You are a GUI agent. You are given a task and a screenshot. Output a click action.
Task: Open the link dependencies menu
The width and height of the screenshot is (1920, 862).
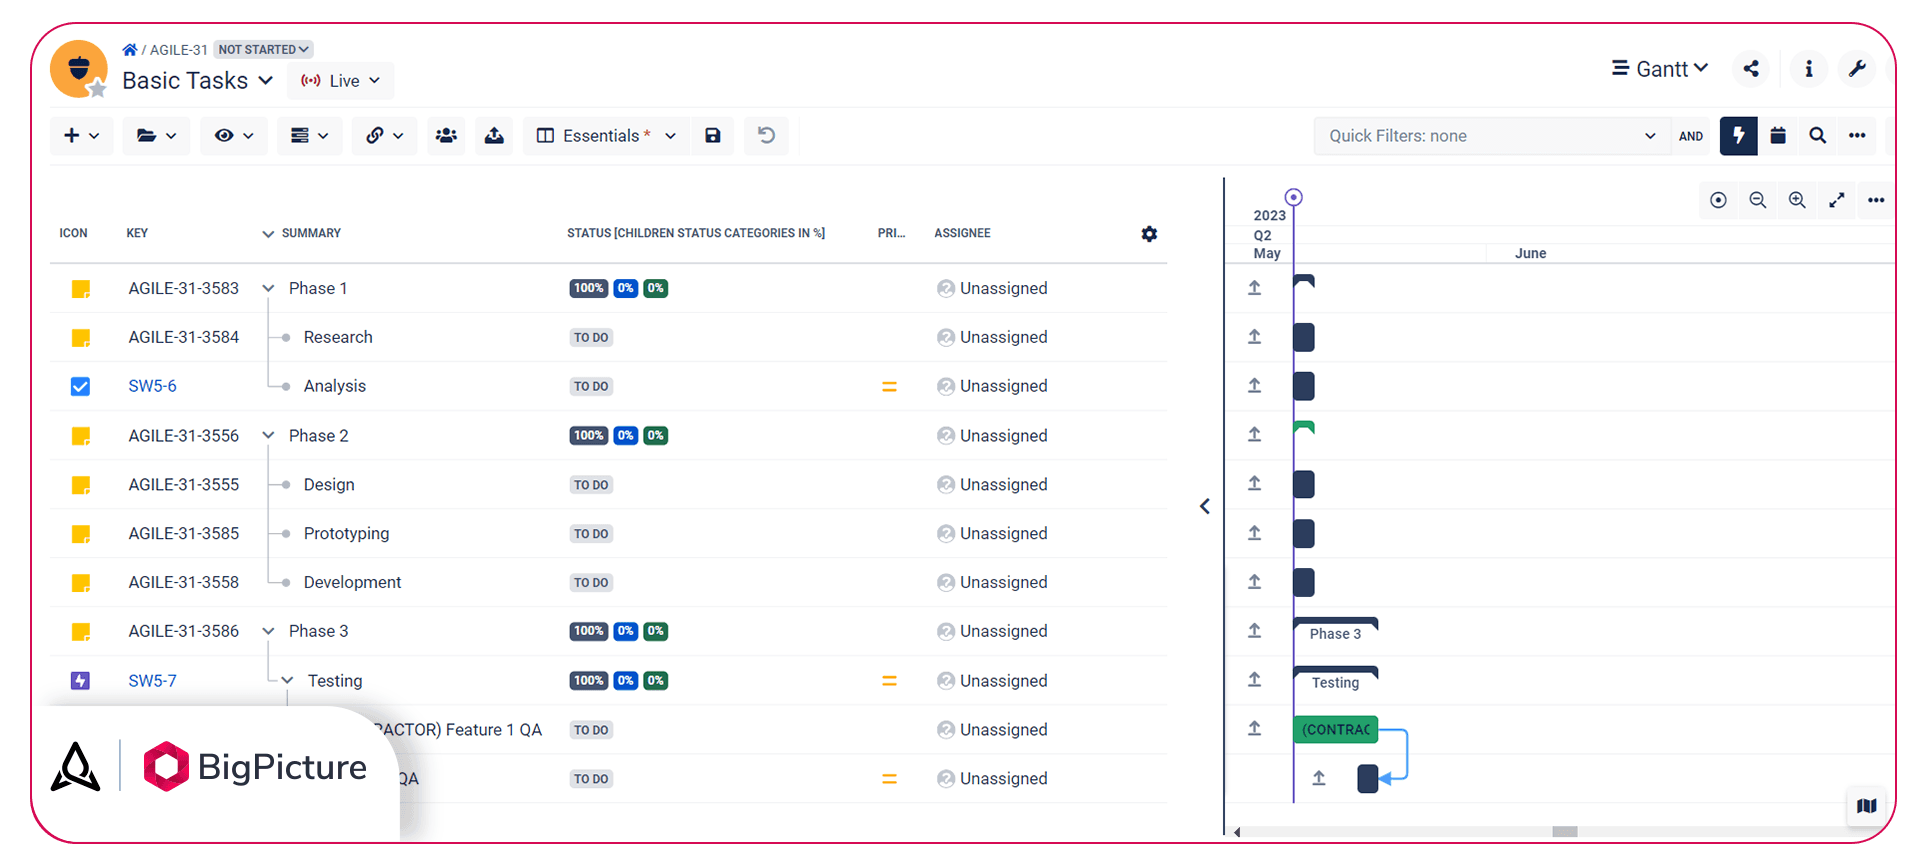click(x=384, y=136)
